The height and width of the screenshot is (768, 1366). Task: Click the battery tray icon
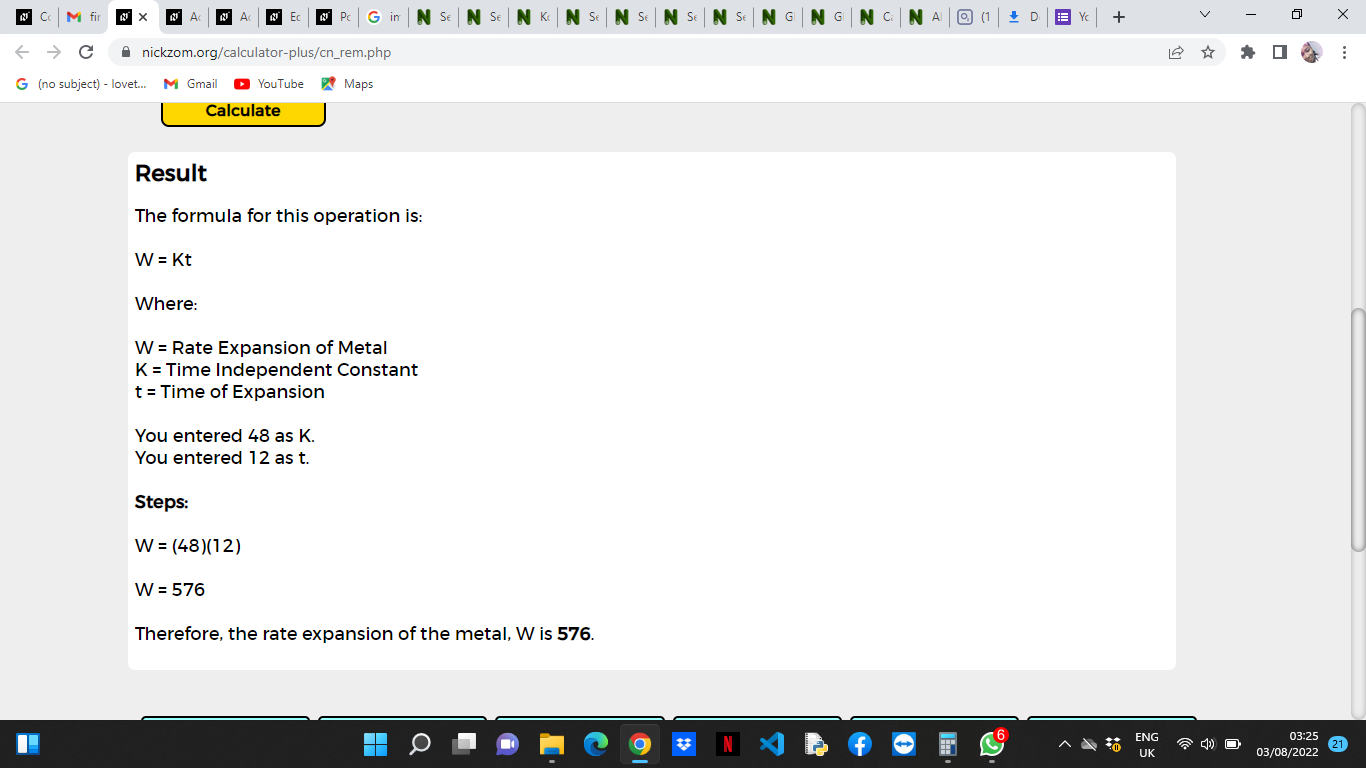1232,744
